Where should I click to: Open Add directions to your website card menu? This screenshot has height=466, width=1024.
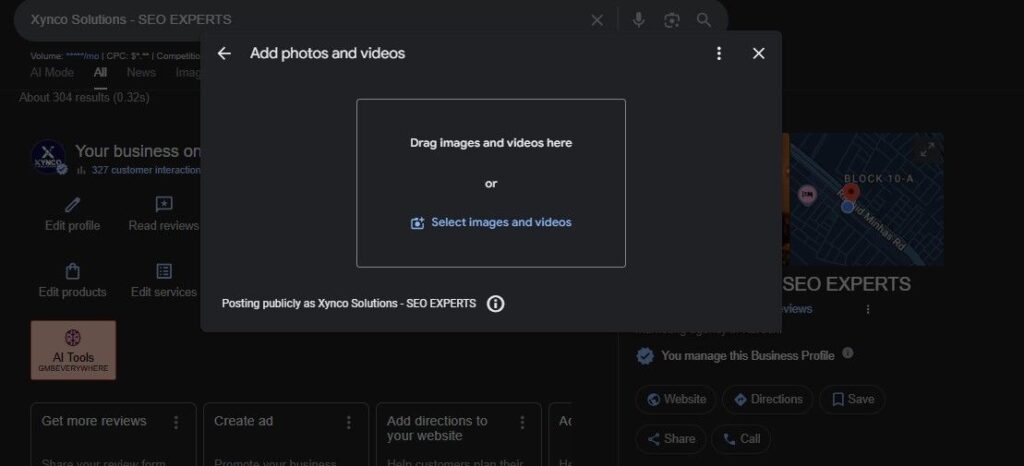coord(522,423)
